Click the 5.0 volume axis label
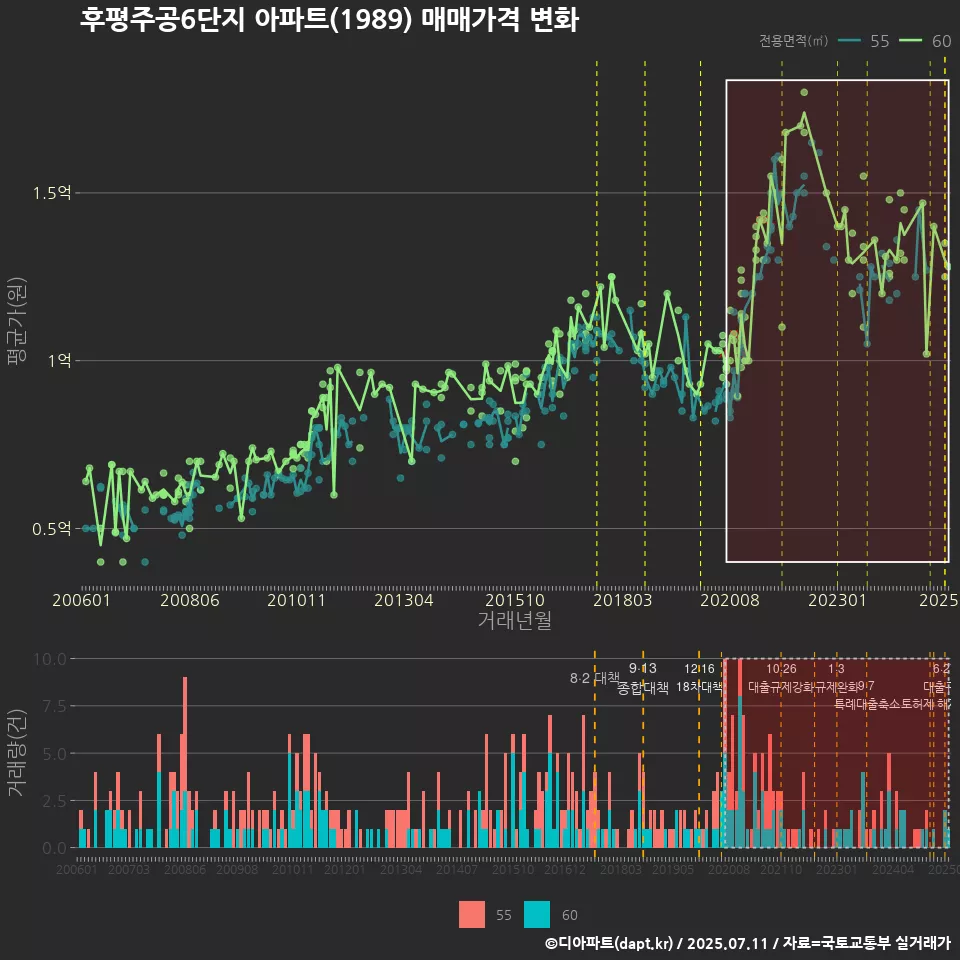Image resolution: width=960 pixels, height=960 pixels. point(55,754)
